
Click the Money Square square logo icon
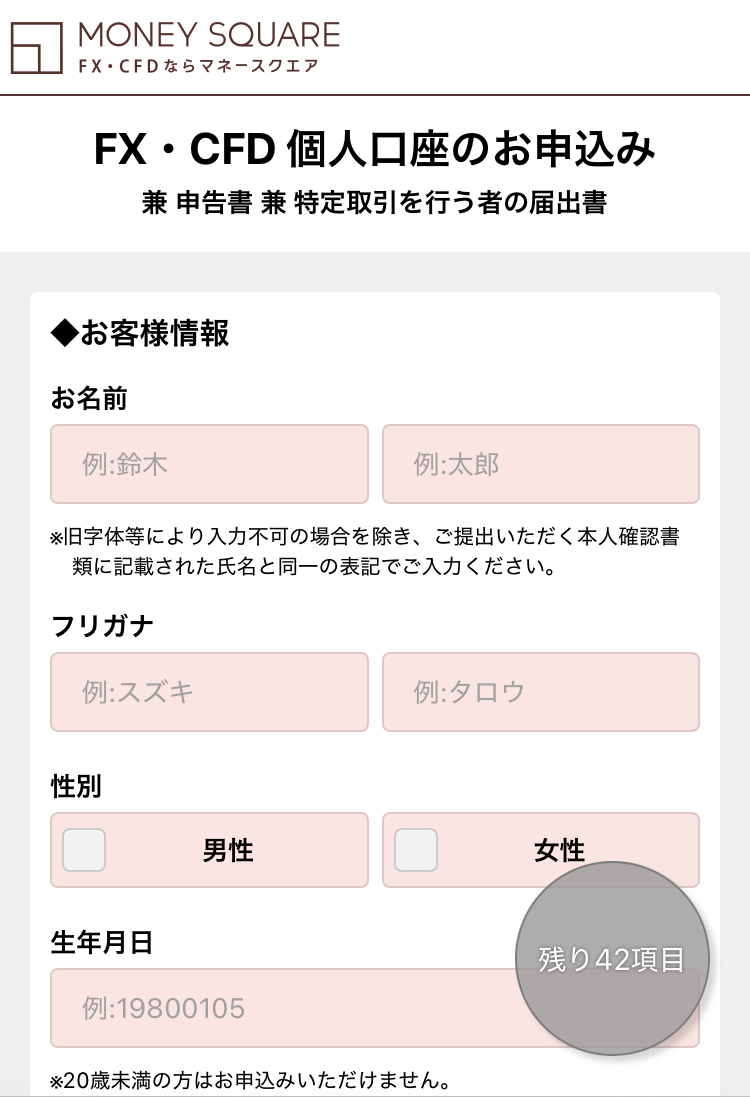(x=38, y=47)
